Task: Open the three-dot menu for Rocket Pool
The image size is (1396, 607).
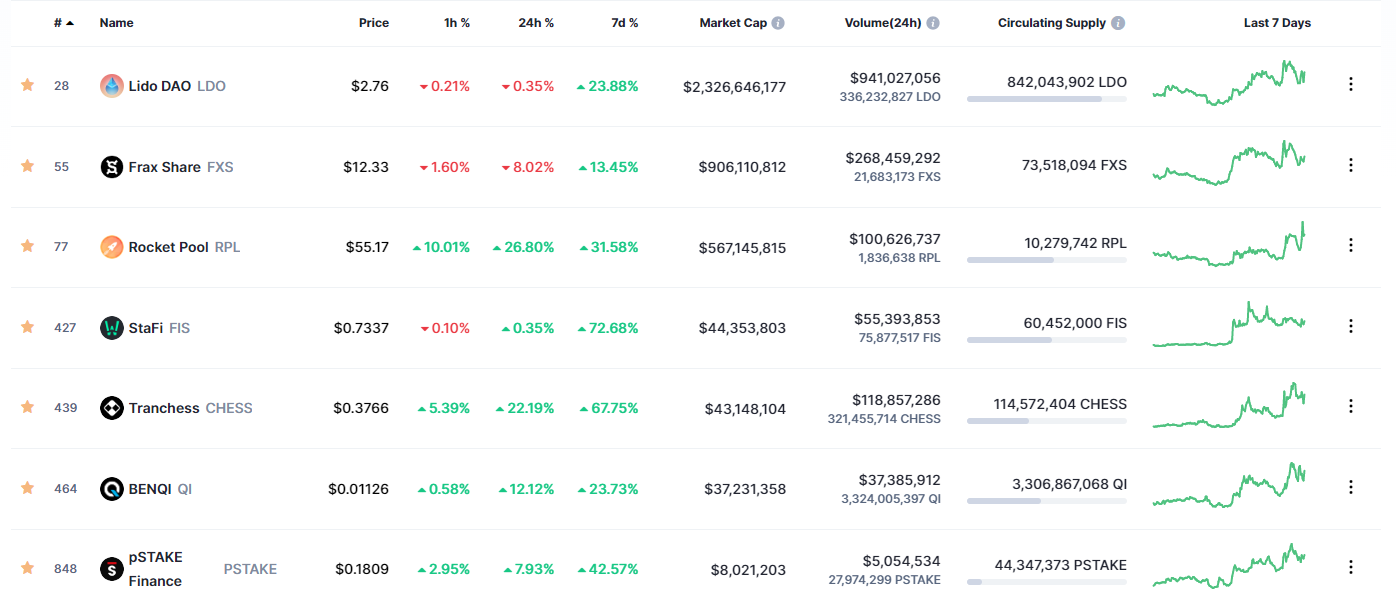Action: click(x=1351, y=245)
